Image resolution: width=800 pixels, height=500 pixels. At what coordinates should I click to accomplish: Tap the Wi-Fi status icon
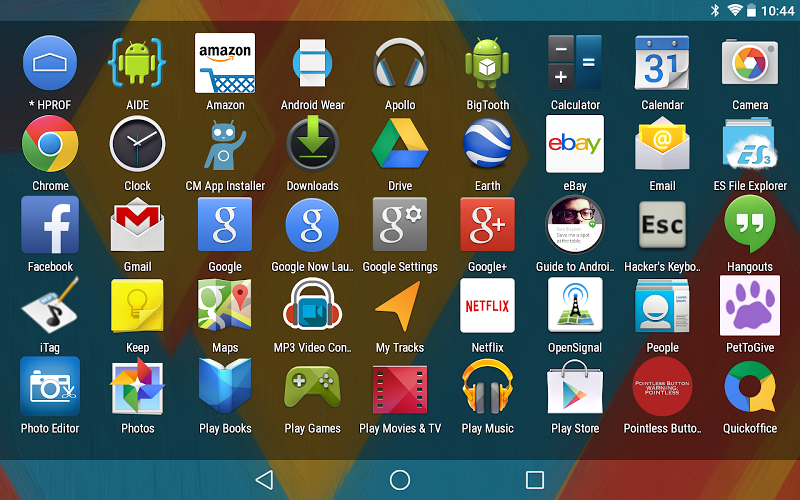coord(735,10)
